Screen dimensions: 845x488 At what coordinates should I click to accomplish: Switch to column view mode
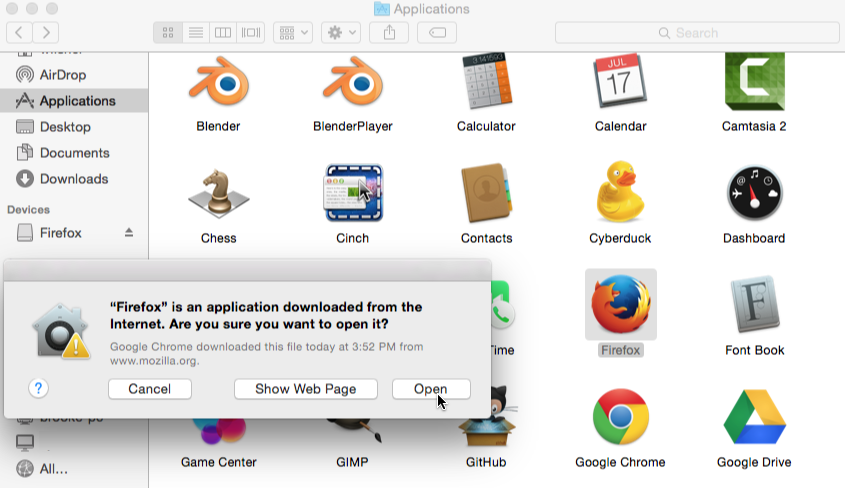point(223,33)
